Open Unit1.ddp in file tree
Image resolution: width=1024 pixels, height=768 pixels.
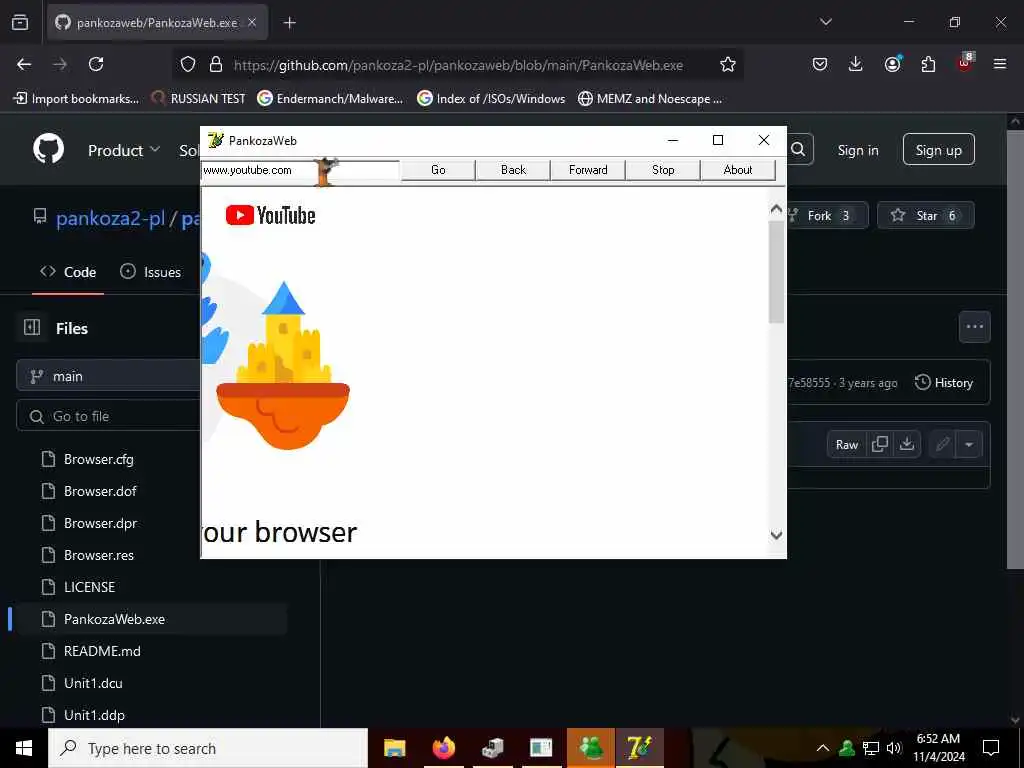[x=94, y=715]
